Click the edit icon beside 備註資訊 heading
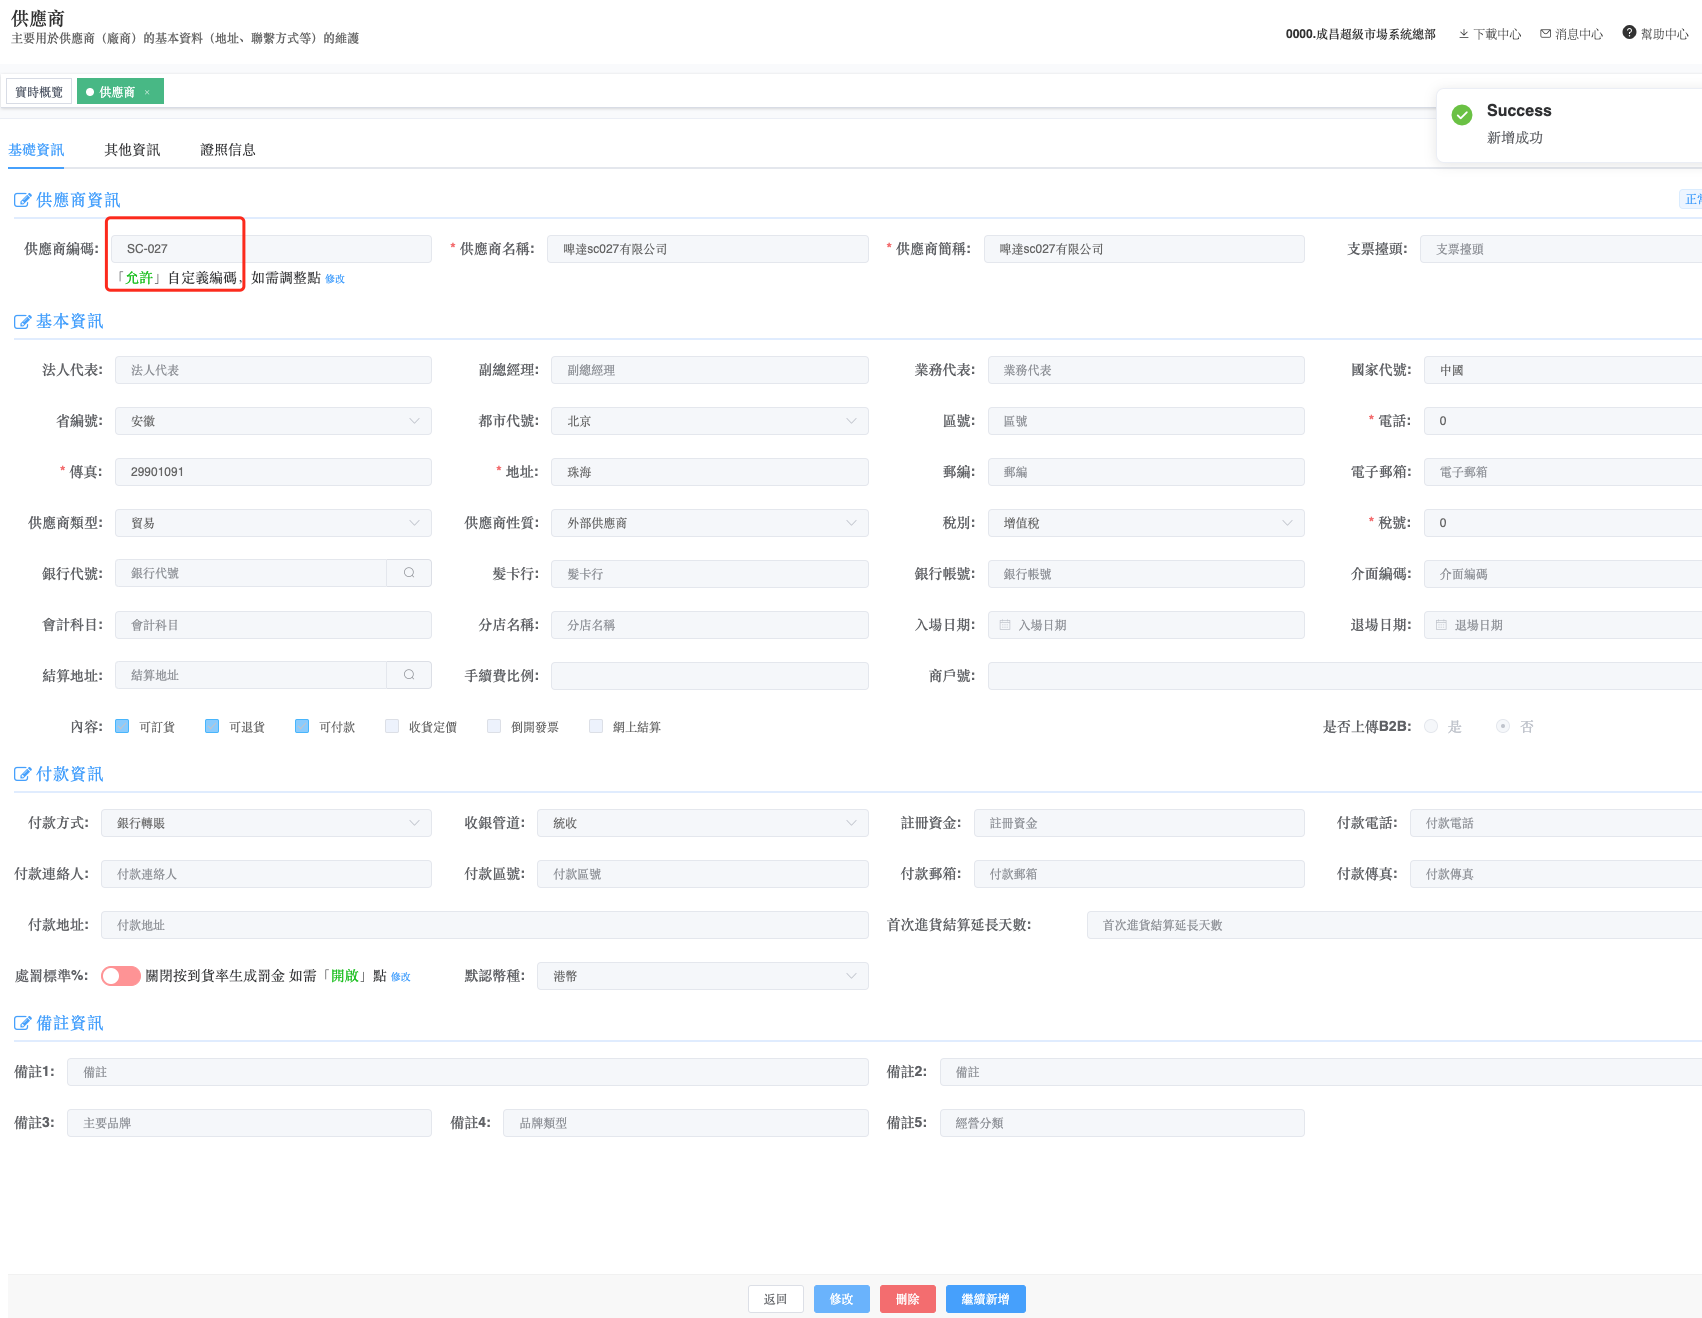Screen dimensions: 1702x1318 pos(22,1023)
